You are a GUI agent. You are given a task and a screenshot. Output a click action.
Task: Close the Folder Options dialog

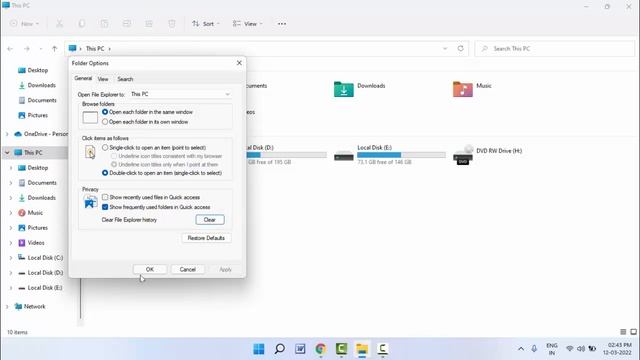coord(239,63)
